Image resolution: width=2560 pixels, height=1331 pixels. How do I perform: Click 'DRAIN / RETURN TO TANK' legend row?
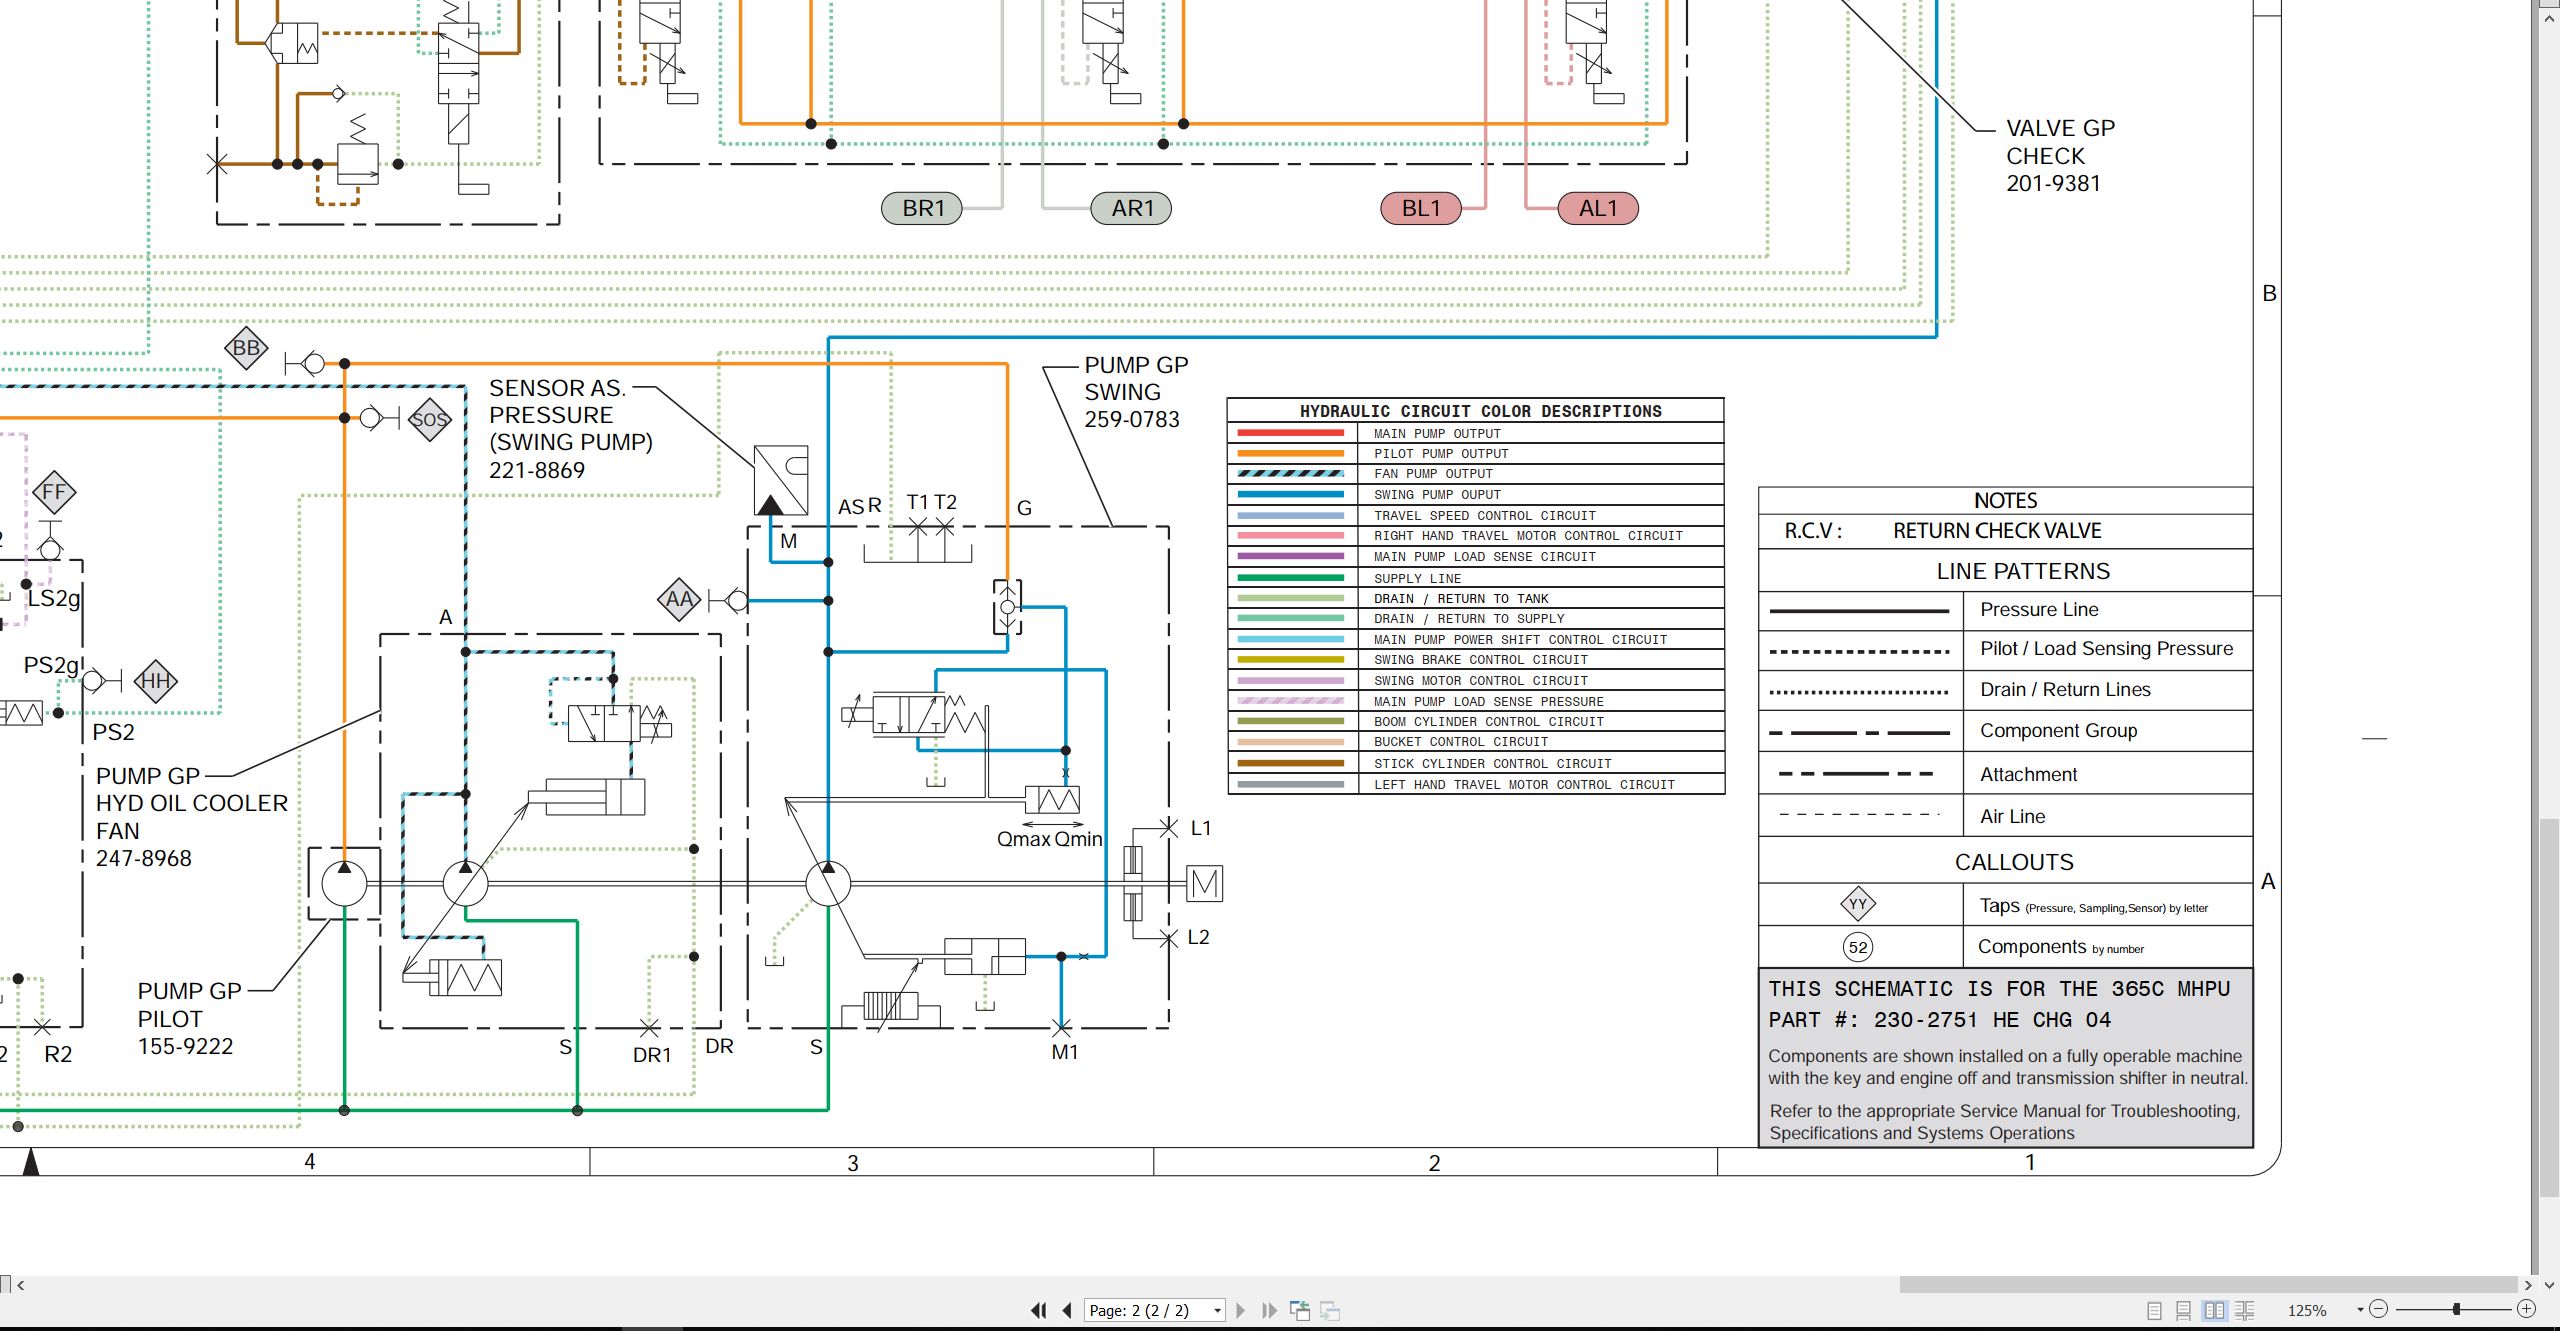click(1476, 598)
